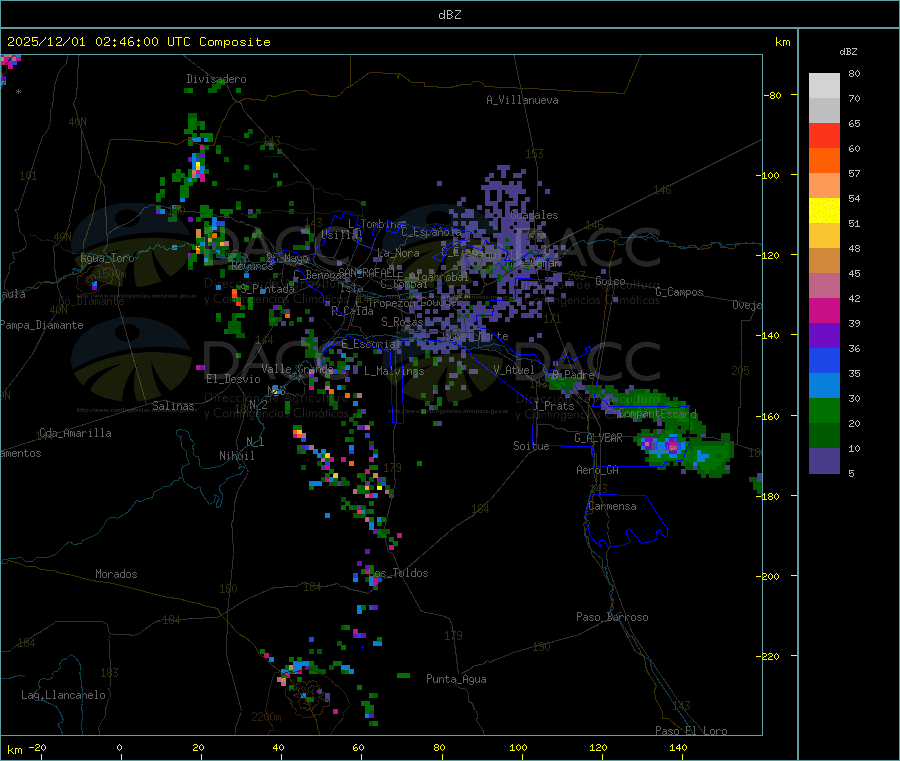The height and width of the screenshot is (761, 900).
Task: Click the La_Nora label
Action: [x=398, y=253]
